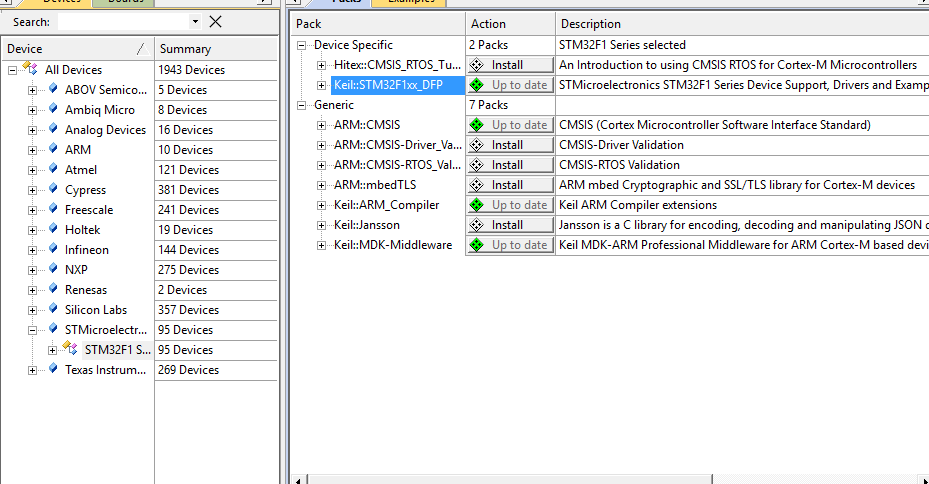This screenshot has width=929, height=484.
Task: Collapse the STMicroelectronics vendor node
Action: click(33, 330)
